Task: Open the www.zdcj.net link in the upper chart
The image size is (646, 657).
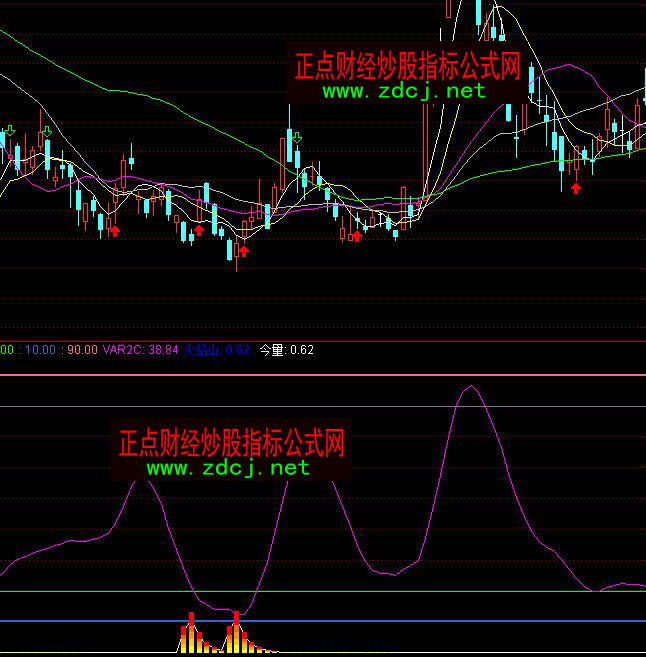Action: coord(404,91)
